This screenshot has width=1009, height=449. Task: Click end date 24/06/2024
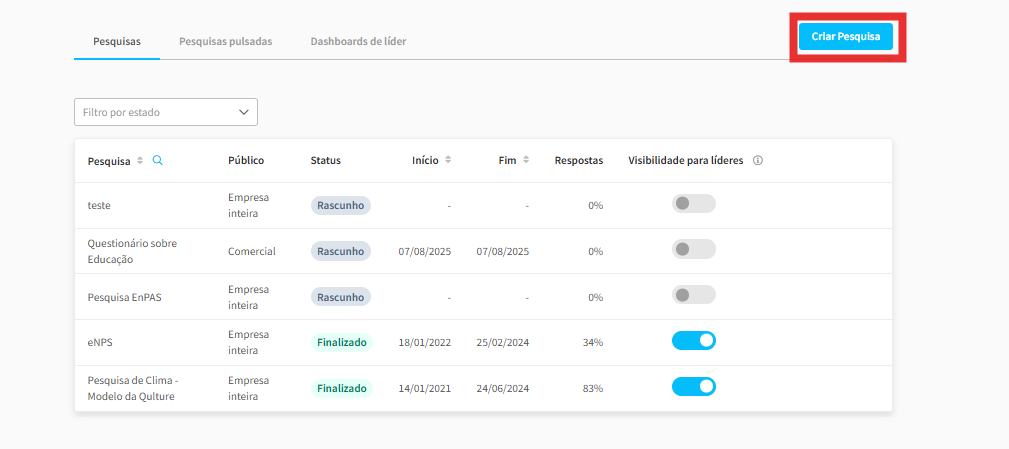click(x=503, y=389)
